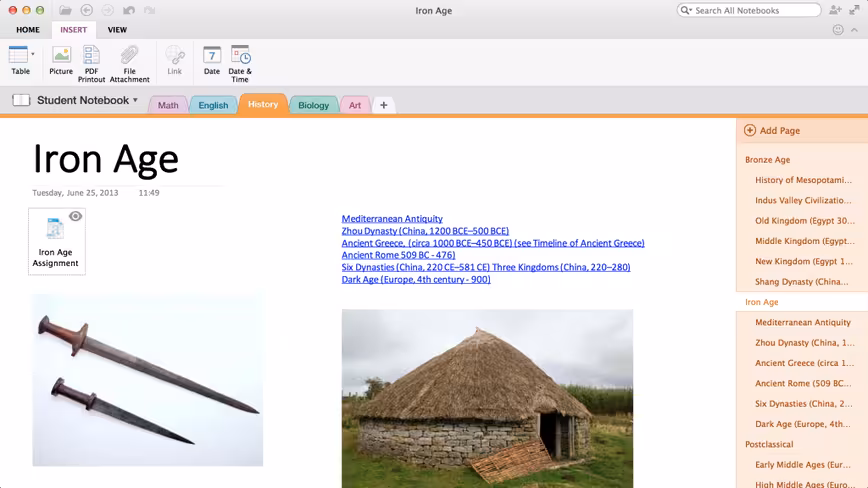Select Ancient Rome subpage in sidebar

click(802, 383)
